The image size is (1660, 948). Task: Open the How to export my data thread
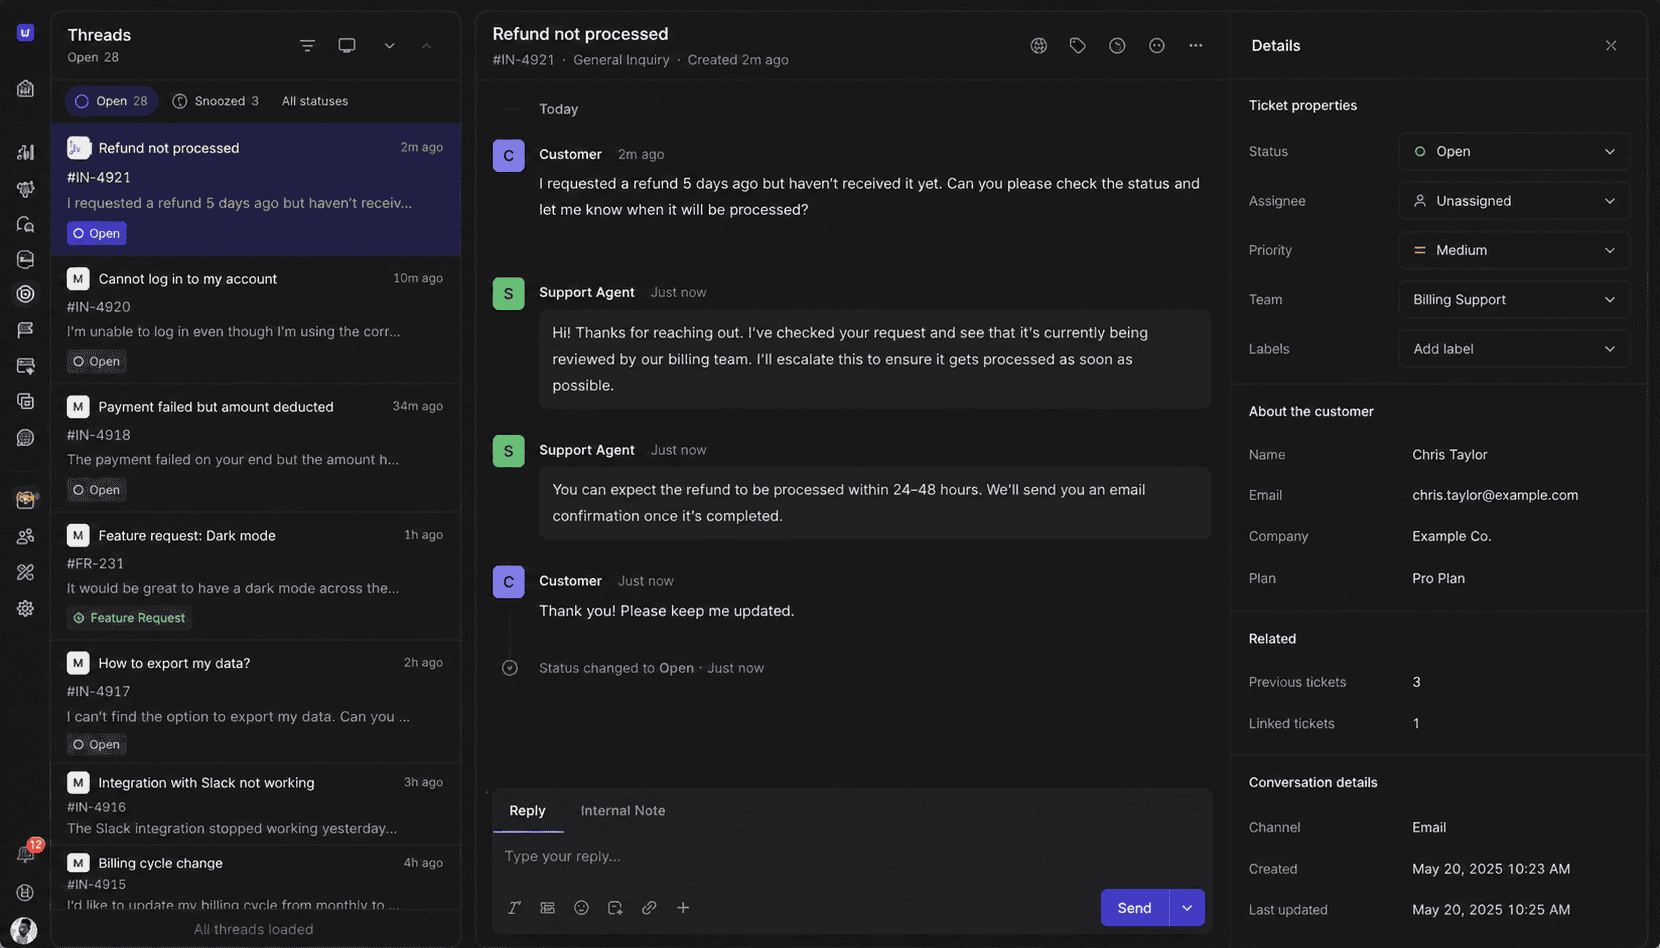pos(255,704)
